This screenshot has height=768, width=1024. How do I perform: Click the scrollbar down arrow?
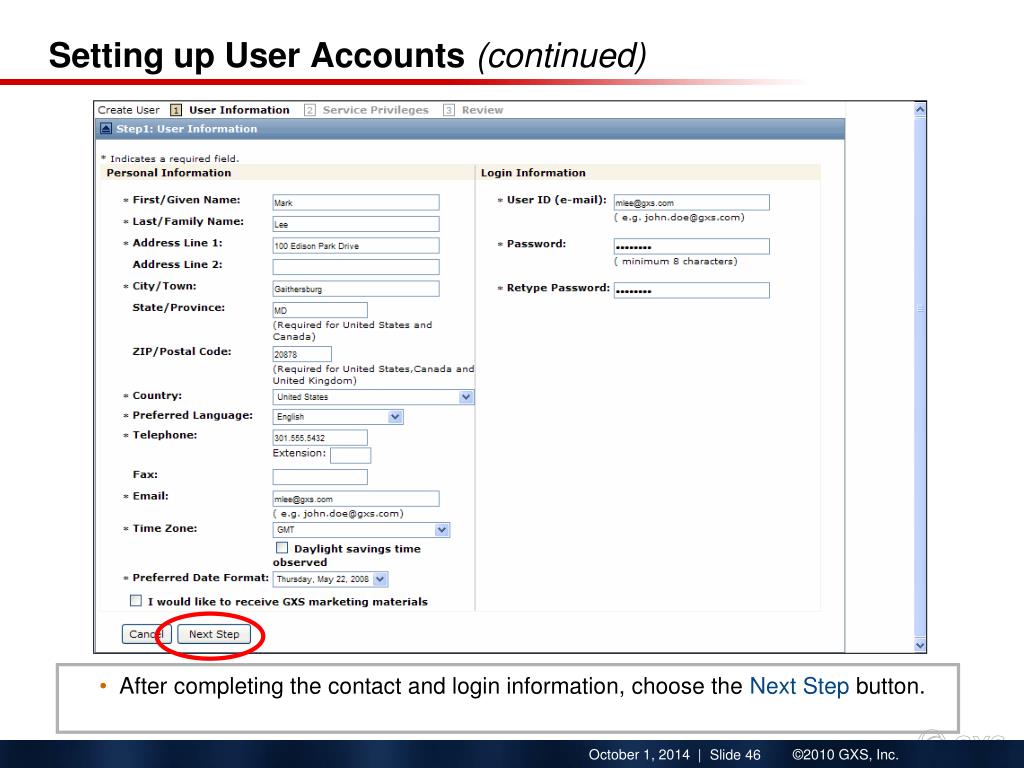[x=920, y=645]
